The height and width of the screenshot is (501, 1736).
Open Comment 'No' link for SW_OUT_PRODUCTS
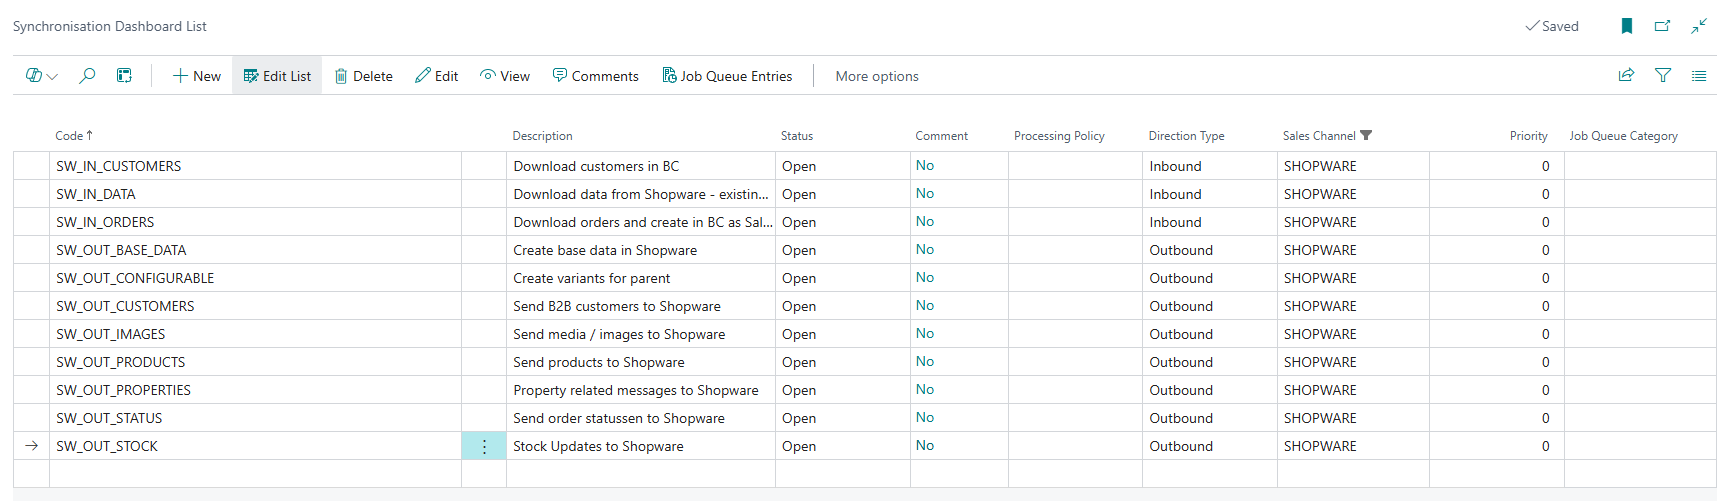[925, 361]
